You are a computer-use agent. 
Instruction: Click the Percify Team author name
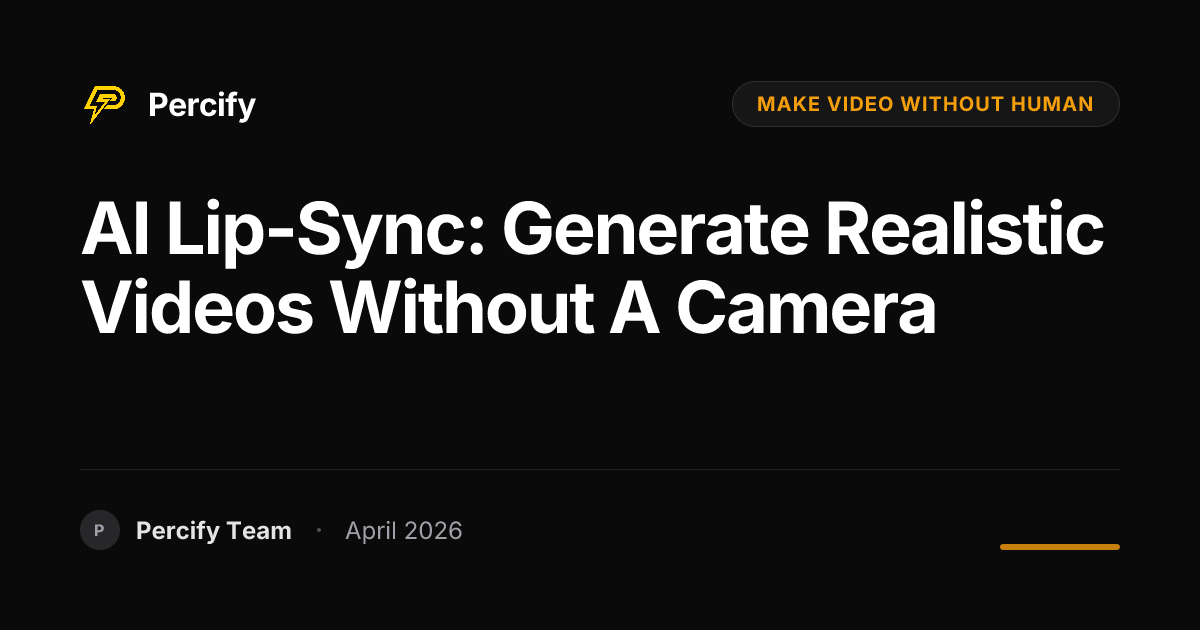click(x=214, y=531)
